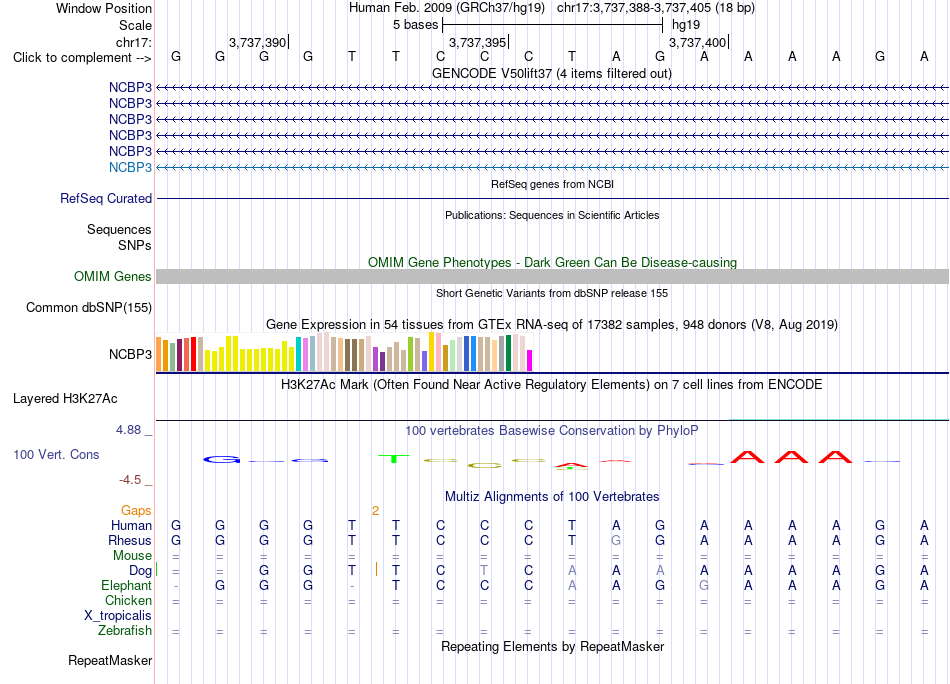Click the 3,737,390 position marker
950x684 pixels.
257,42
